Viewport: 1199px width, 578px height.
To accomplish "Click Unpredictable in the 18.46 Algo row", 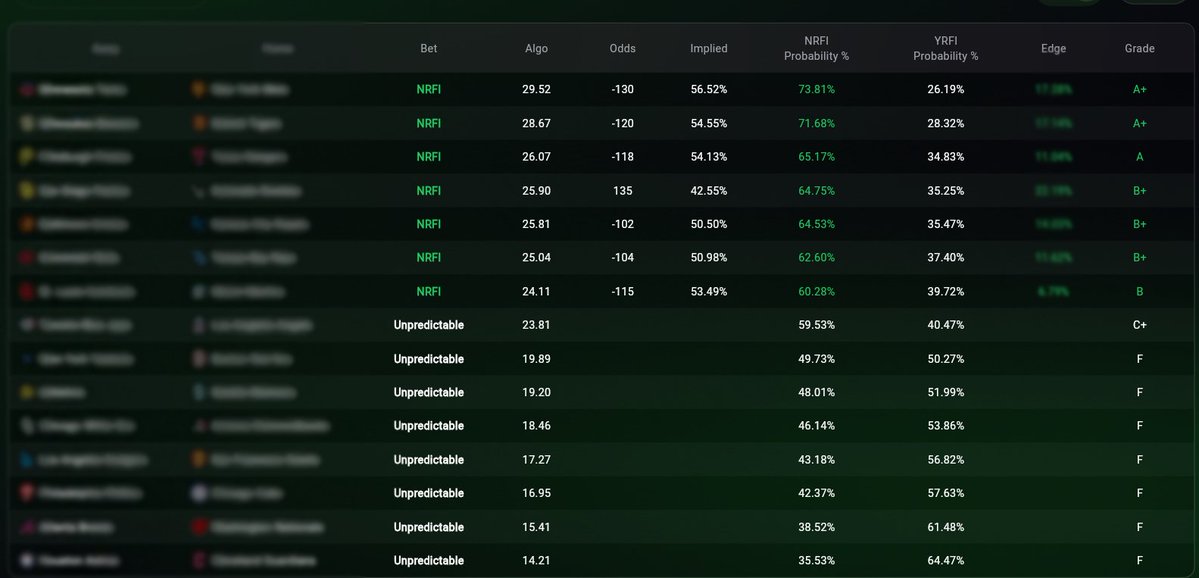I will point(428,426).
